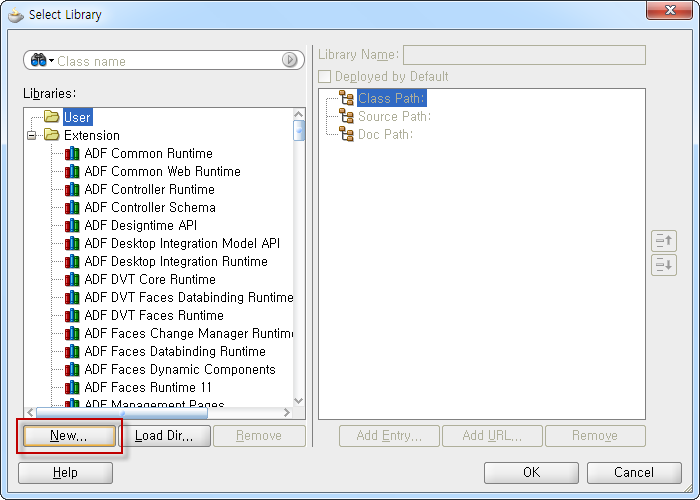Click the ADF DVT Faces Runtime icon
The height and width of the screenshot is (500, 700).
point(72,315)
